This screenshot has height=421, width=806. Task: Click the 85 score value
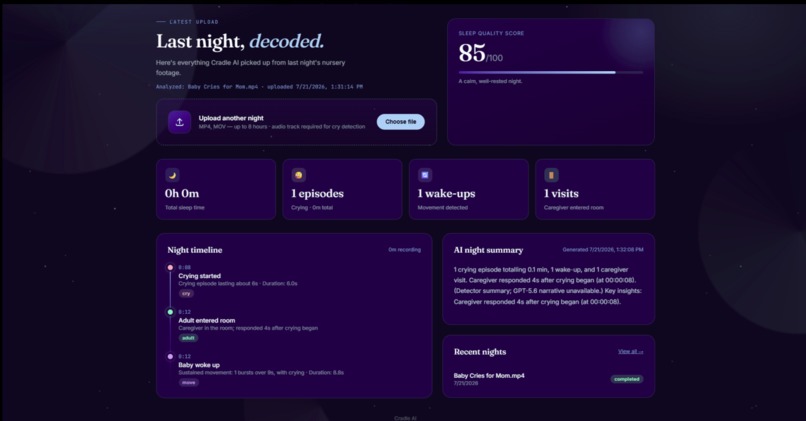pos(472,53)
